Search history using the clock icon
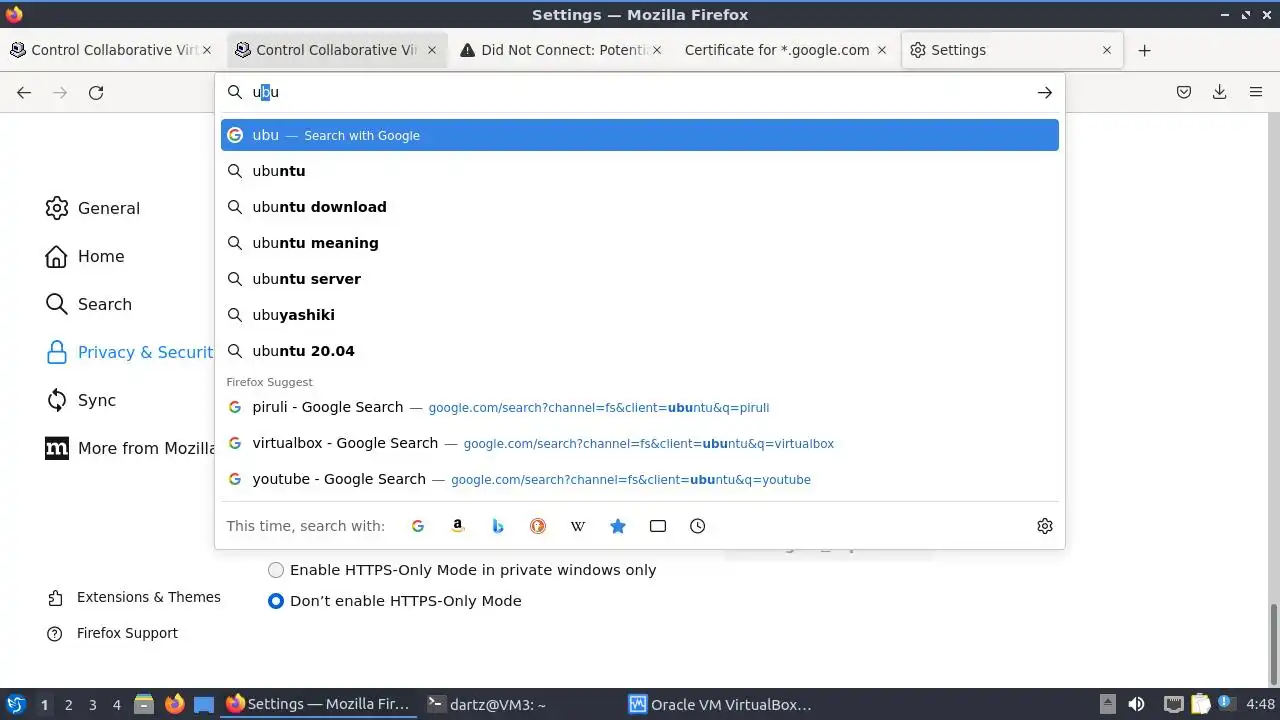This screenshot has width=1280, height=720. click(698, 526)
